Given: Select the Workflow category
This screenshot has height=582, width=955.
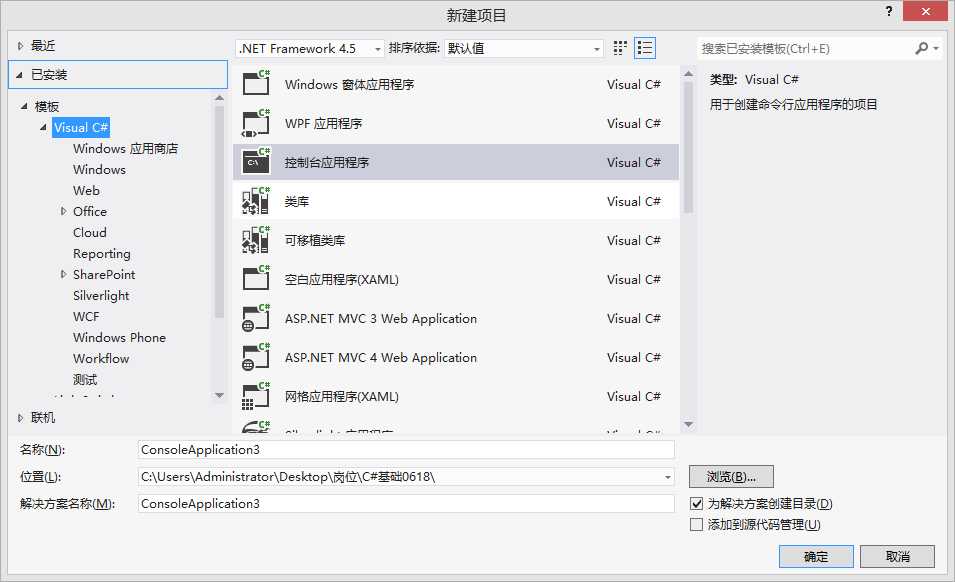Looking at the screenshot, I should click(101, 359).
